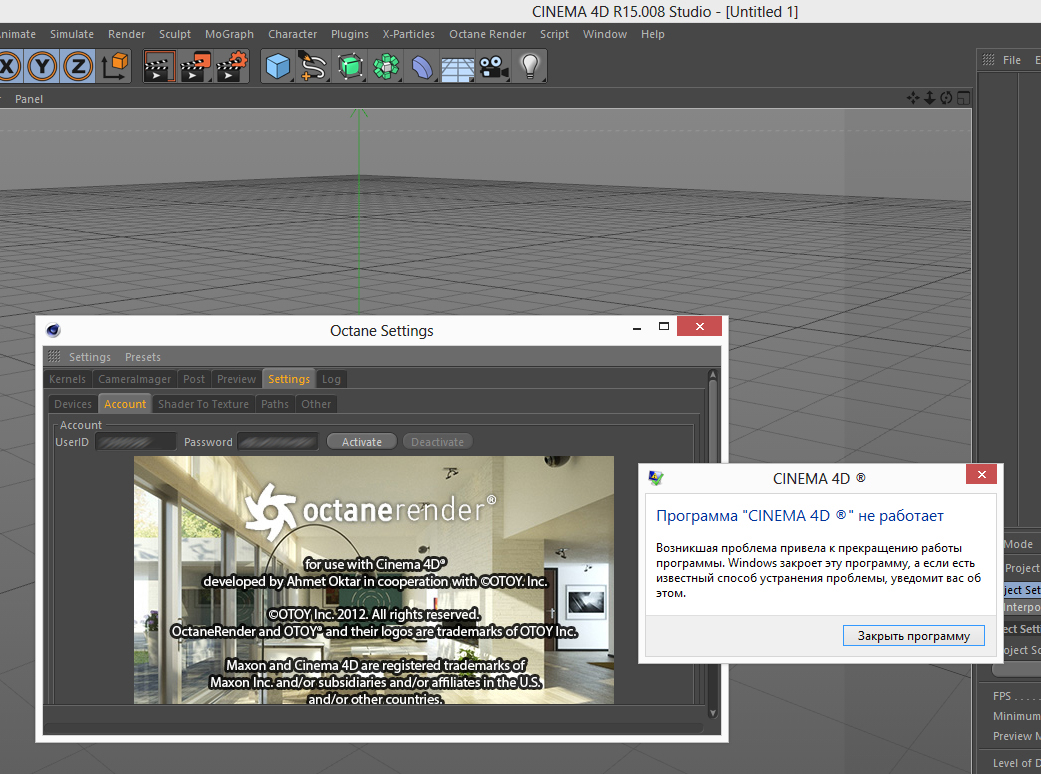
Task: Click the right panel grip icon beside File
Action: tap(988, 60)
